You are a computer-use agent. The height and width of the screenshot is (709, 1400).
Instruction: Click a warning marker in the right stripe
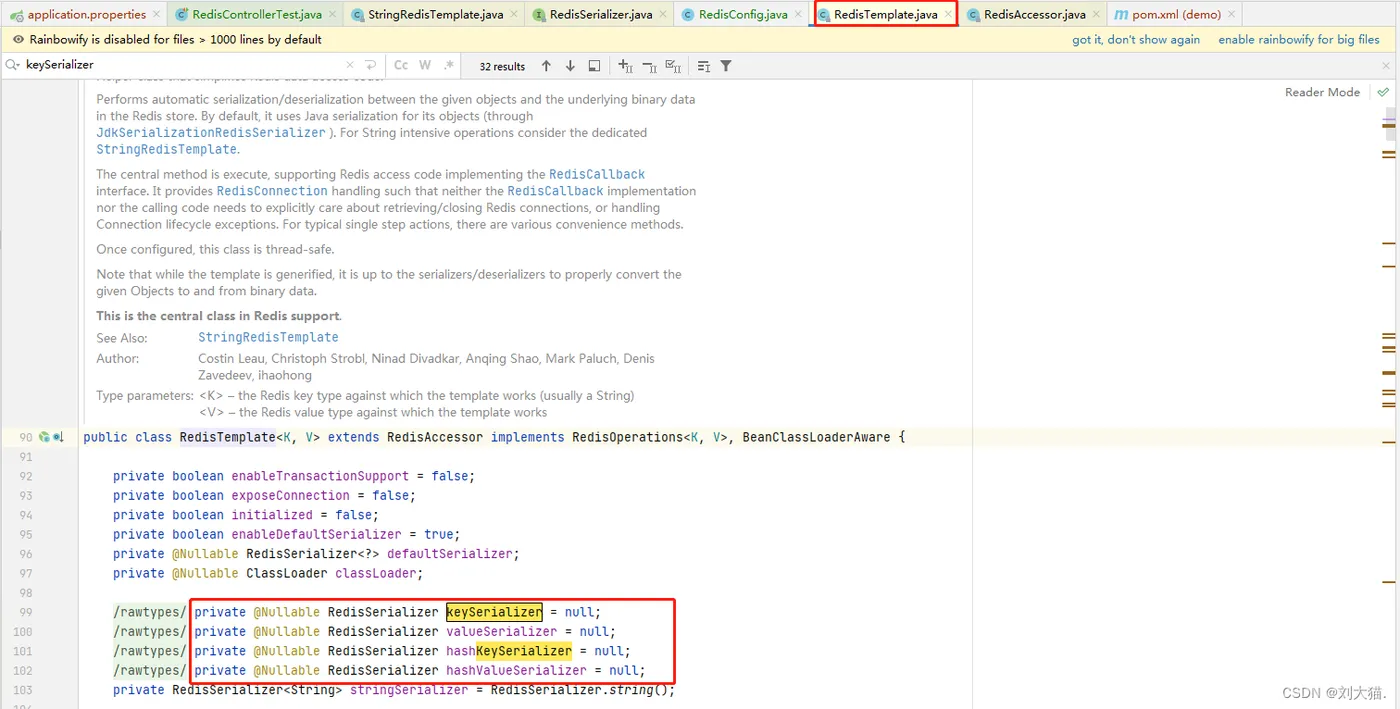pos(1388,155)
